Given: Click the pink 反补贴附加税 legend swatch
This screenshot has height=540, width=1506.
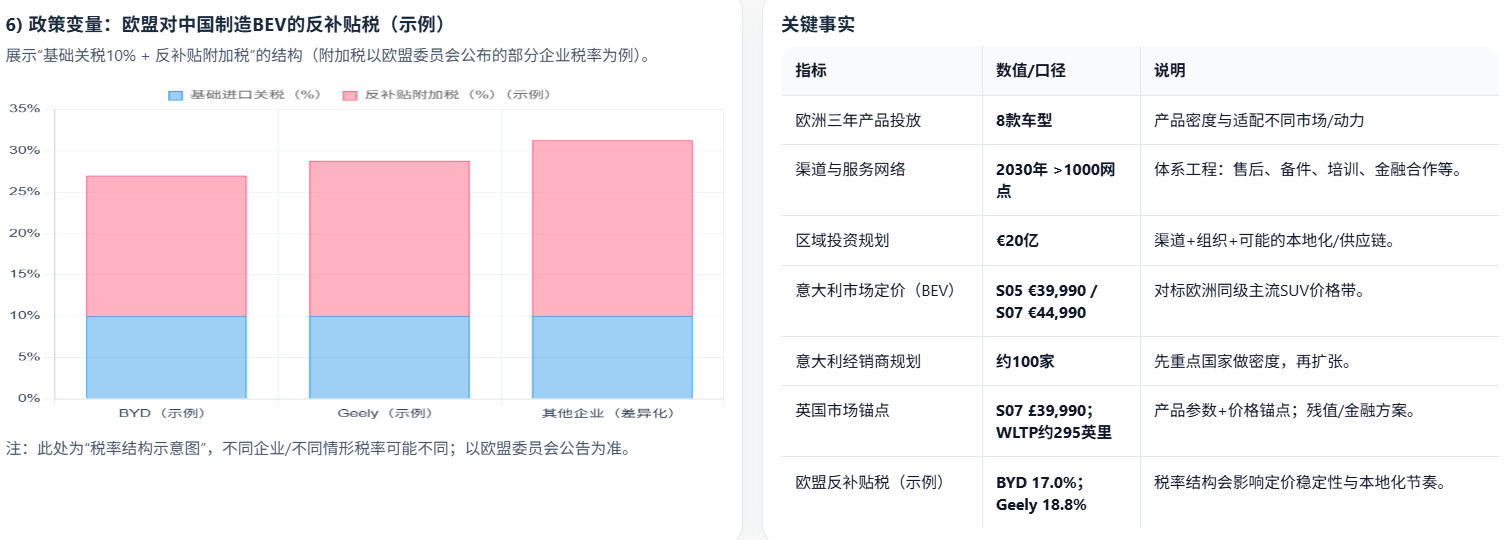Looking at the screenshot, I should 350,95.
